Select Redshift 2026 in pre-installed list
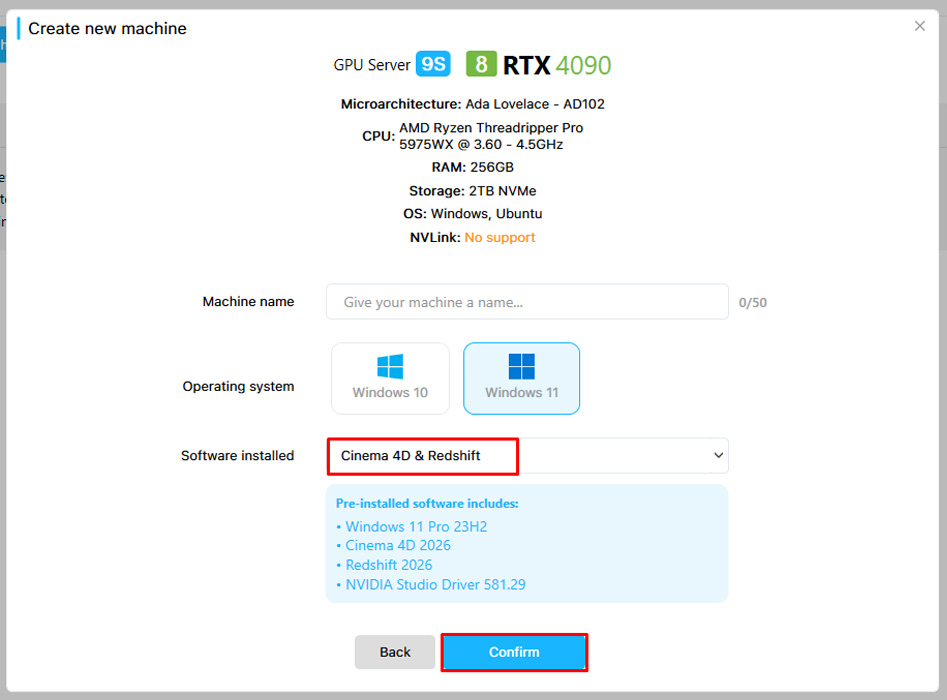This screenshot has height=700, width=947. point(389,565)
